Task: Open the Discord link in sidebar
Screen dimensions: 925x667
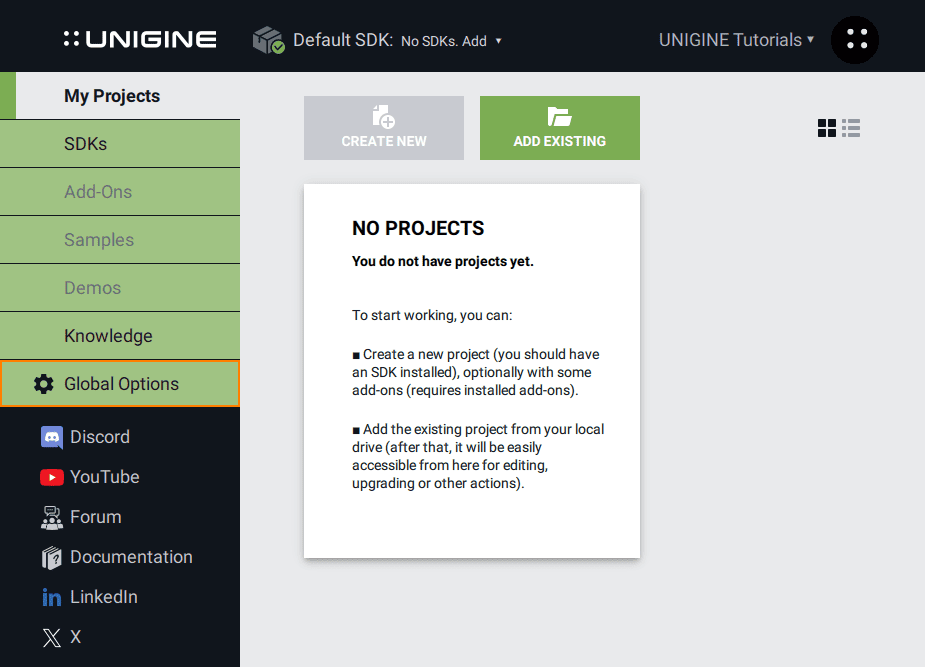Action: [x=52, y=437]
